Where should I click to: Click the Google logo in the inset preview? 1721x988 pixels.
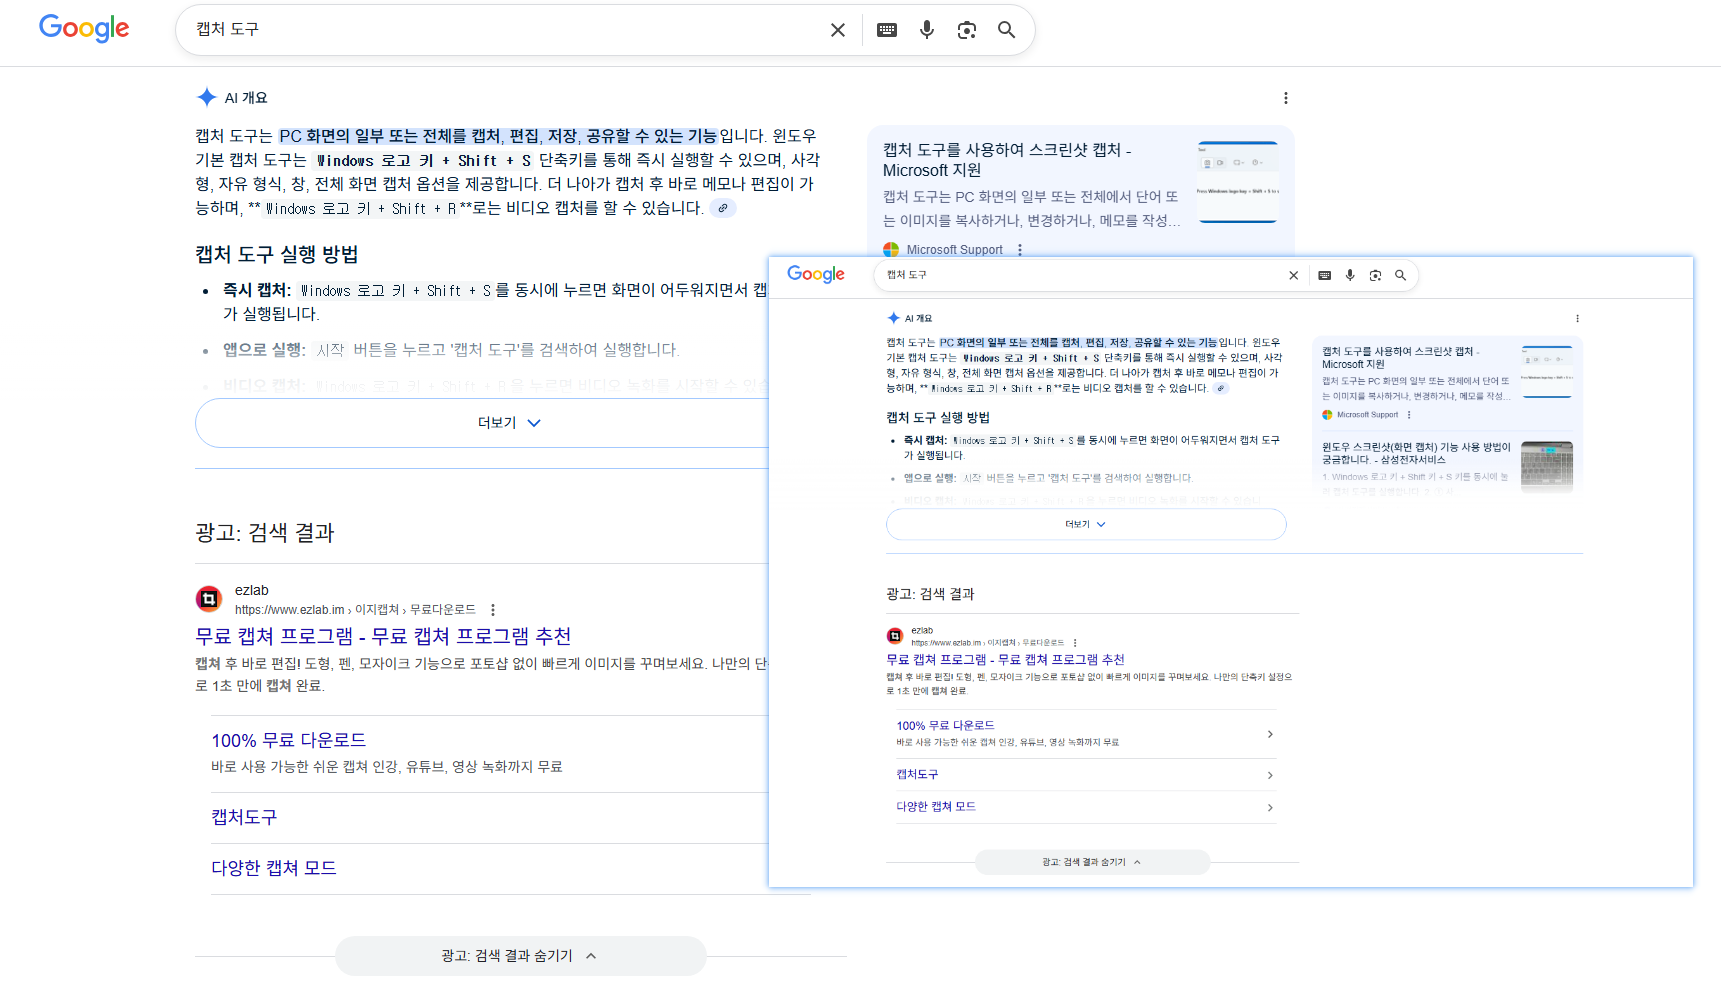(816, 274)
